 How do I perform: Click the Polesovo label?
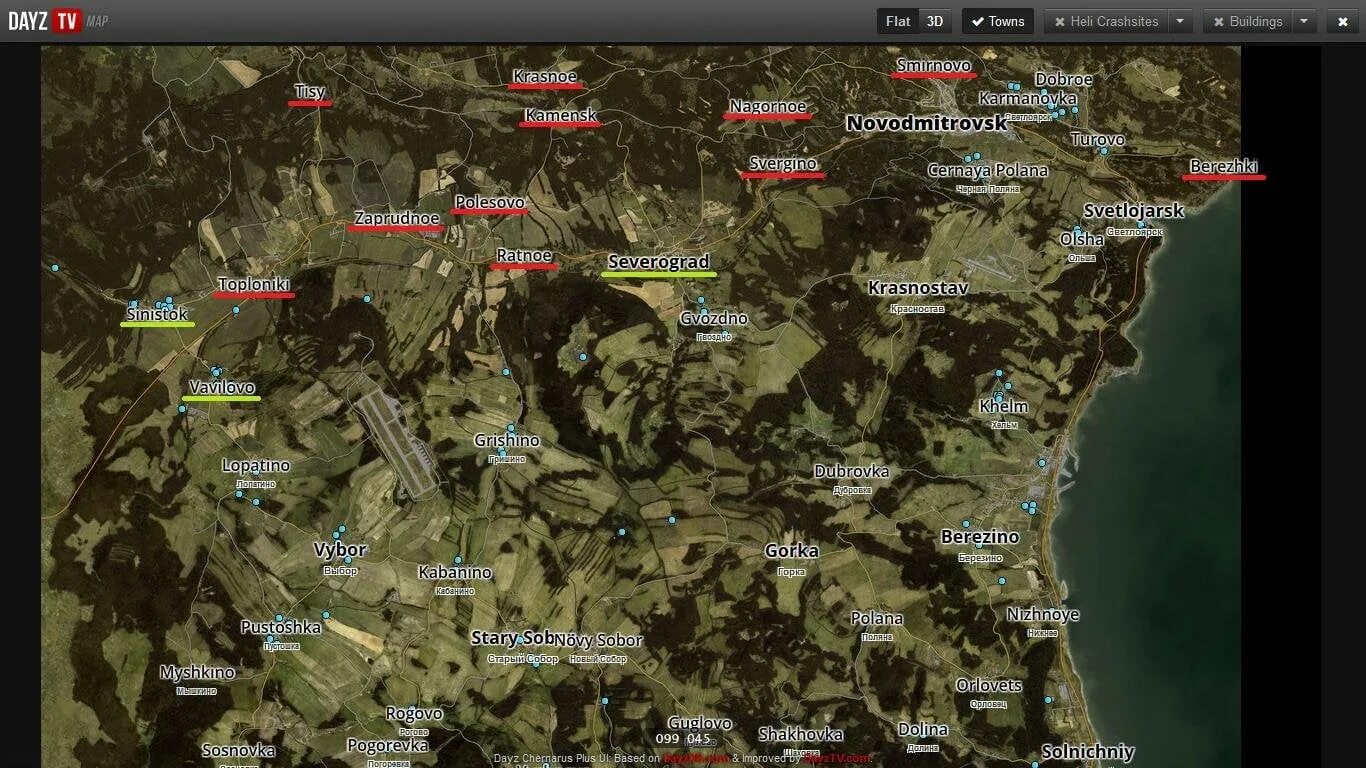(x=490, y=202)
